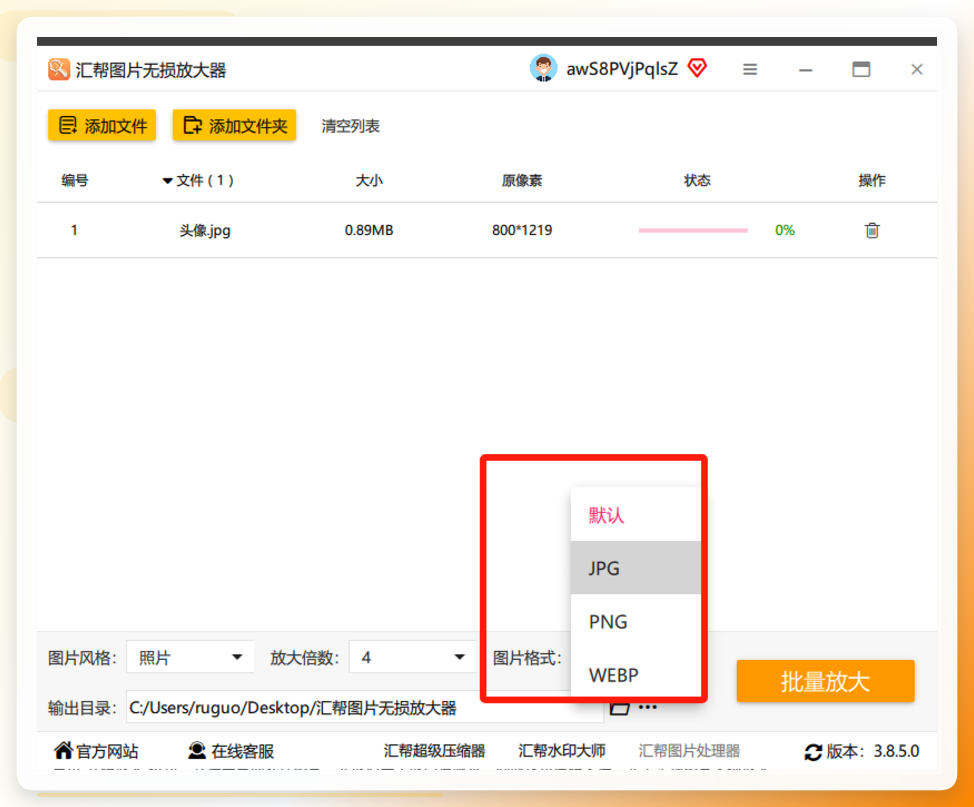Open 汇帮图片处理器 link
The width and height of the screenshot is (974, 807).
[x=689, y=750]
